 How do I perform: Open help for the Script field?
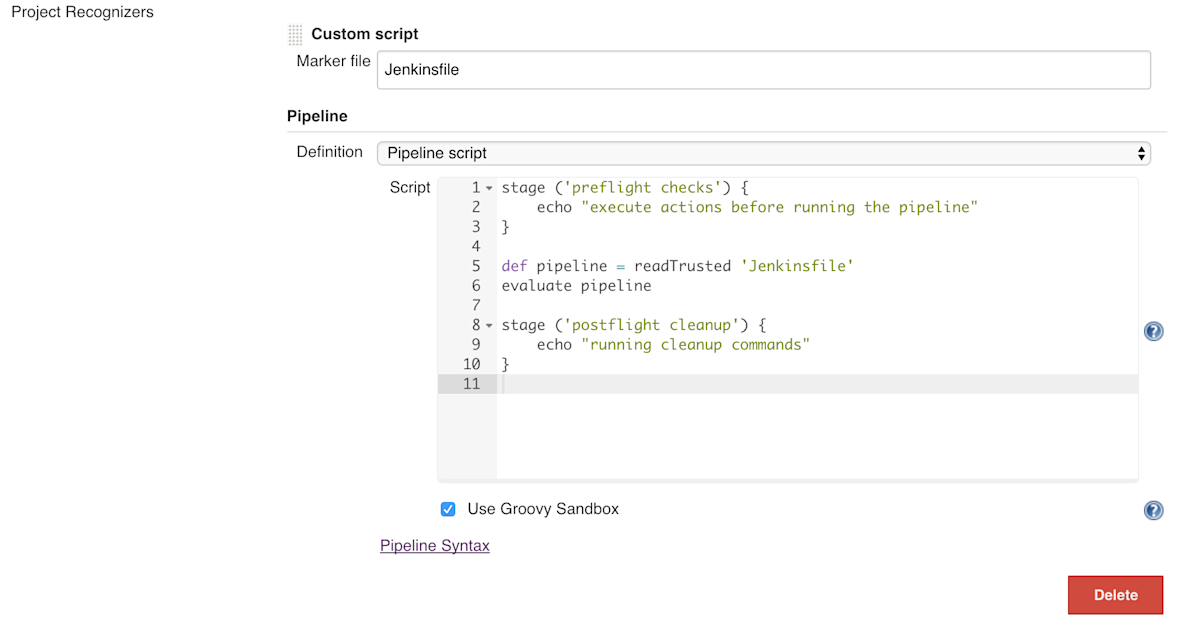tap(1153, 331)
